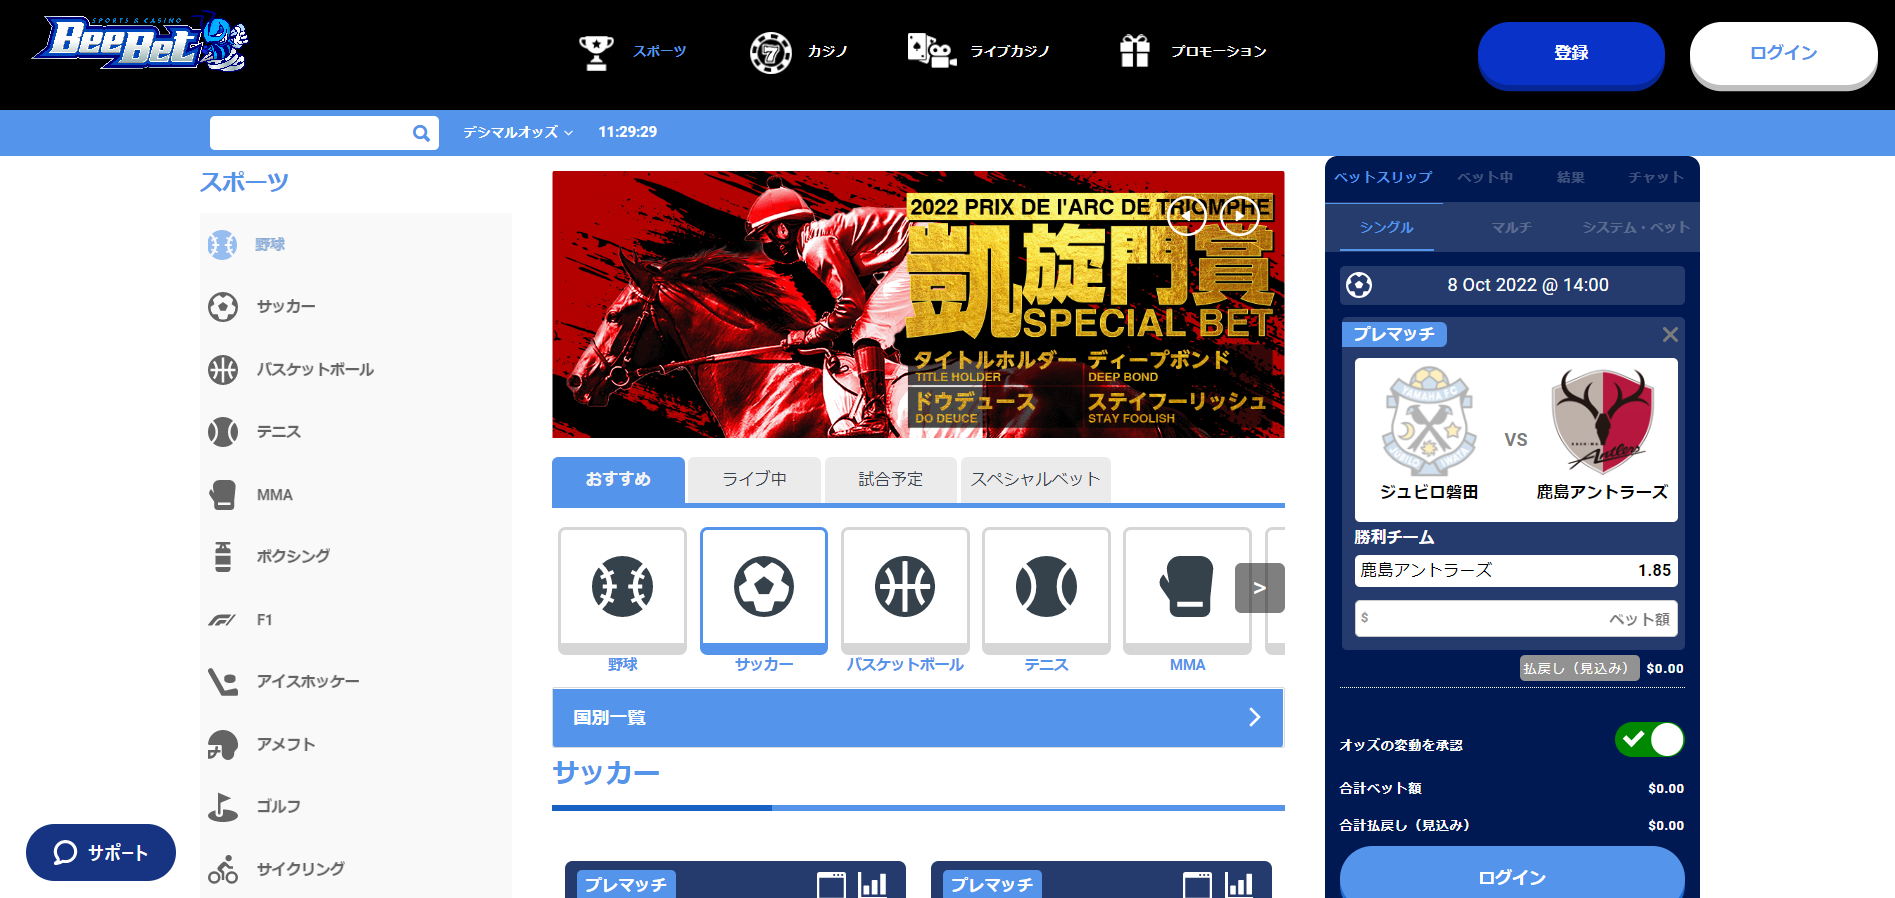Switch to the ベット中 tab
1895x898 pixels.
point(1485,178)
